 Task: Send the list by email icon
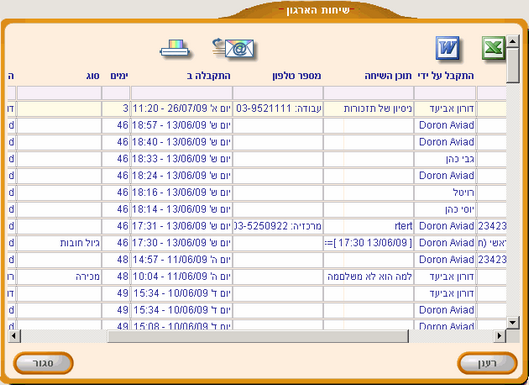pyautogui.click(x=233, y=49)
